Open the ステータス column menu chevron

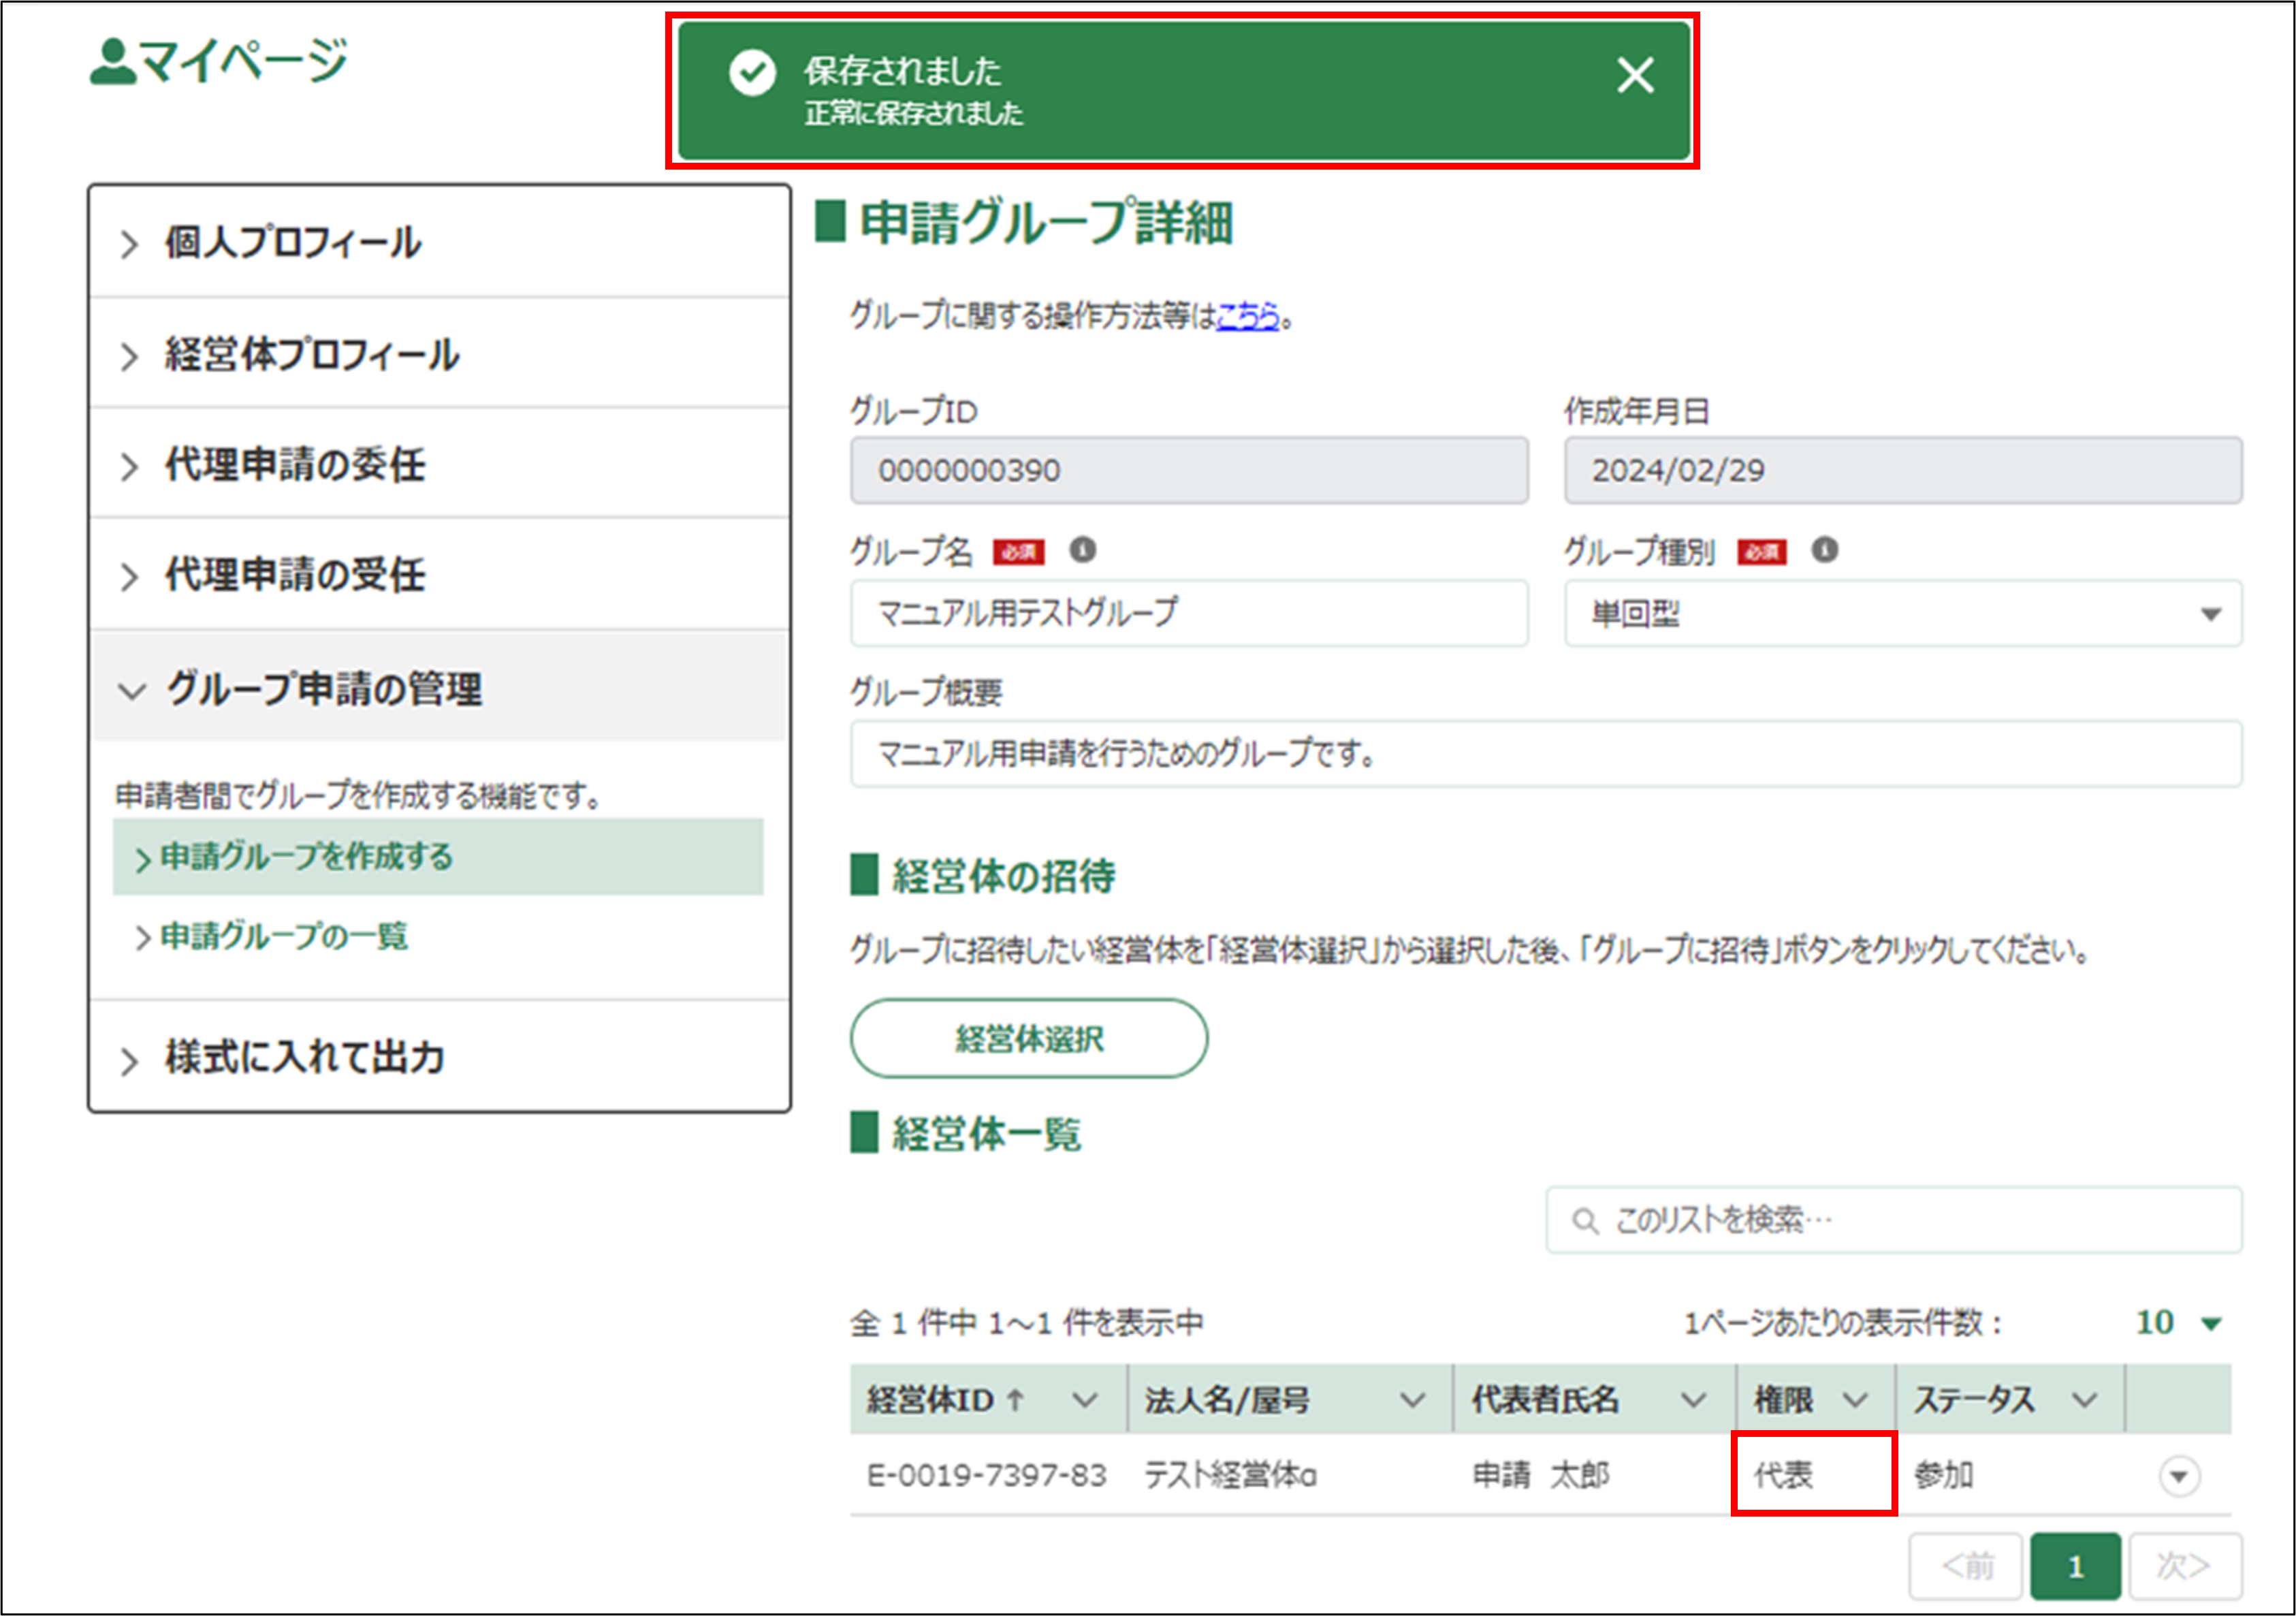[2084, 1400]
